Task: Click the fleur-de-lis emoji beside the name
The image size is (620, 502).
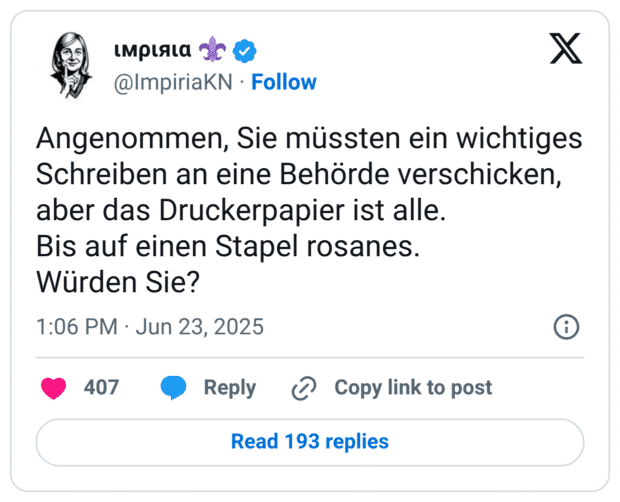Action: pos(213,49)
